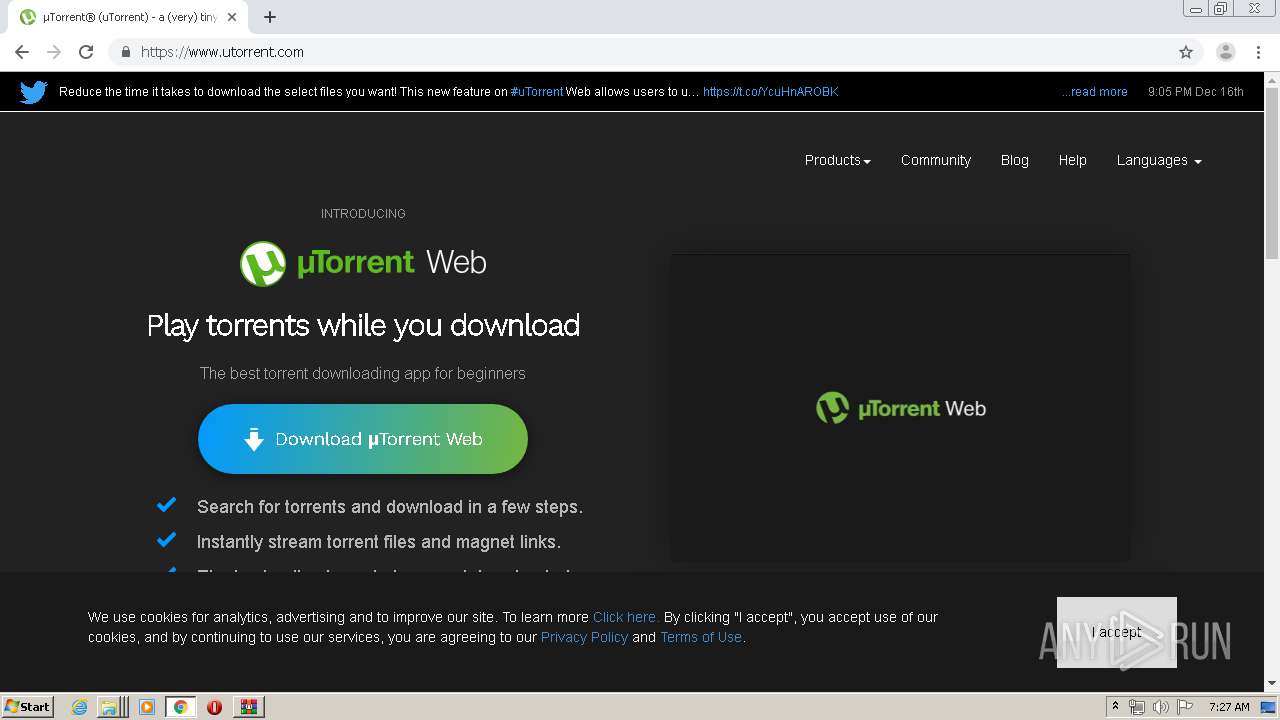Screen dimensions: 1280x720
Task: Click the INTRODUCING label
Action: [363, 214]
